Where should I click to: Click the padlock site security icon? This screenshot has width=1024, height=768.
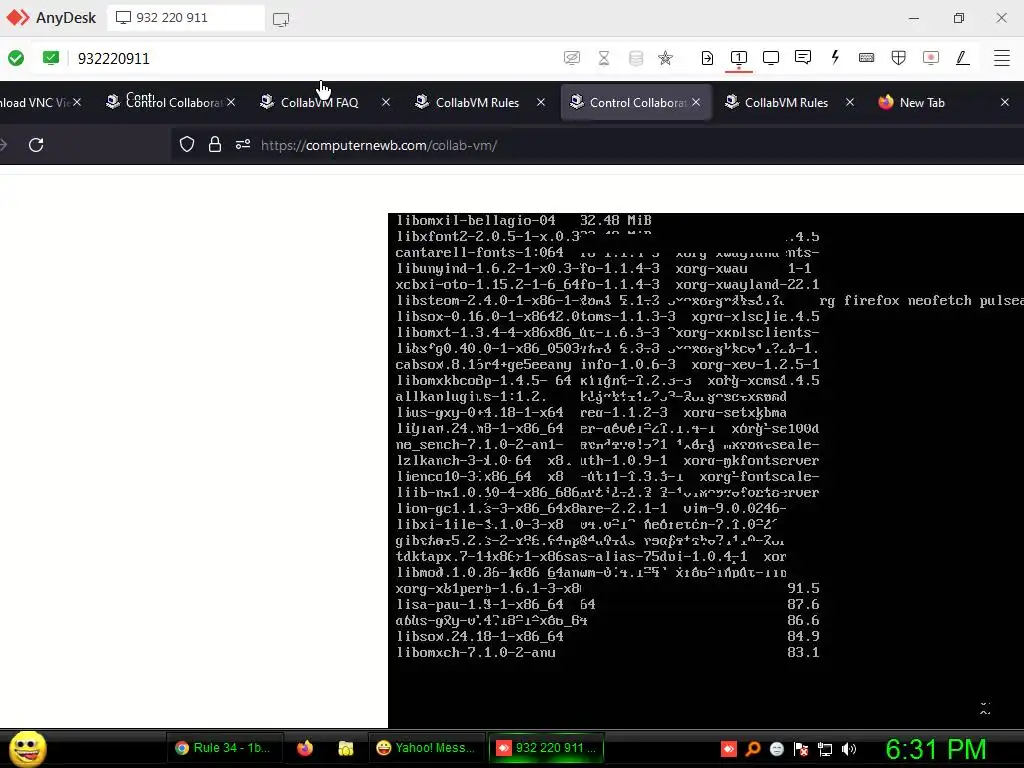click(x=215, y=144)
